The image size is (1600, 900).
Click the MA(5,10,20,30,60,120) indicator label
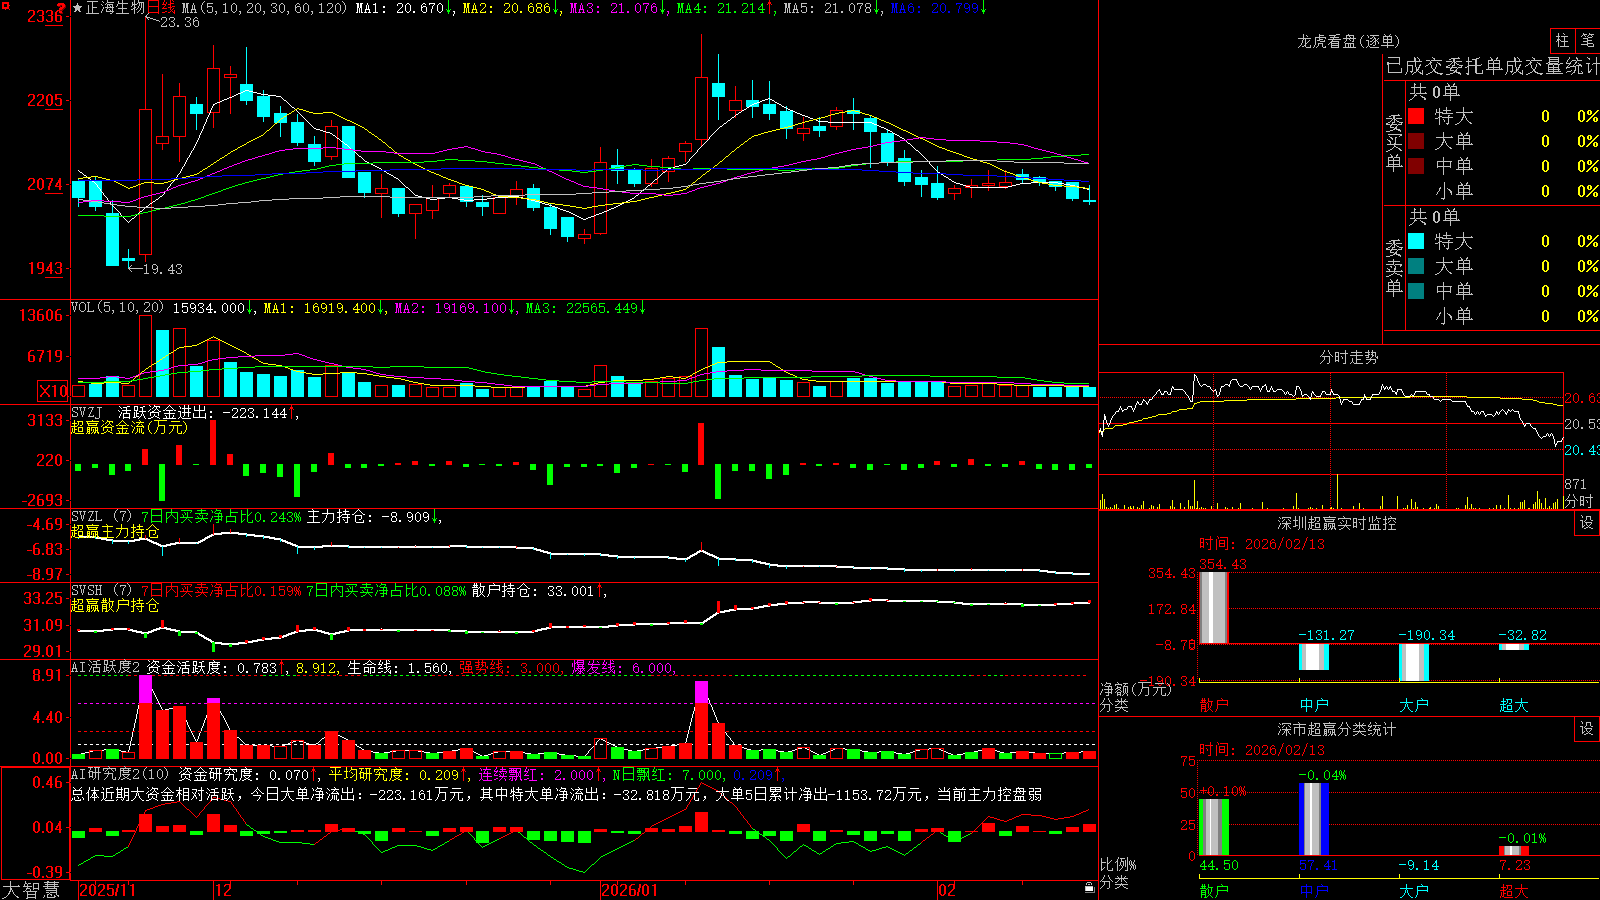tap(264, 8)
